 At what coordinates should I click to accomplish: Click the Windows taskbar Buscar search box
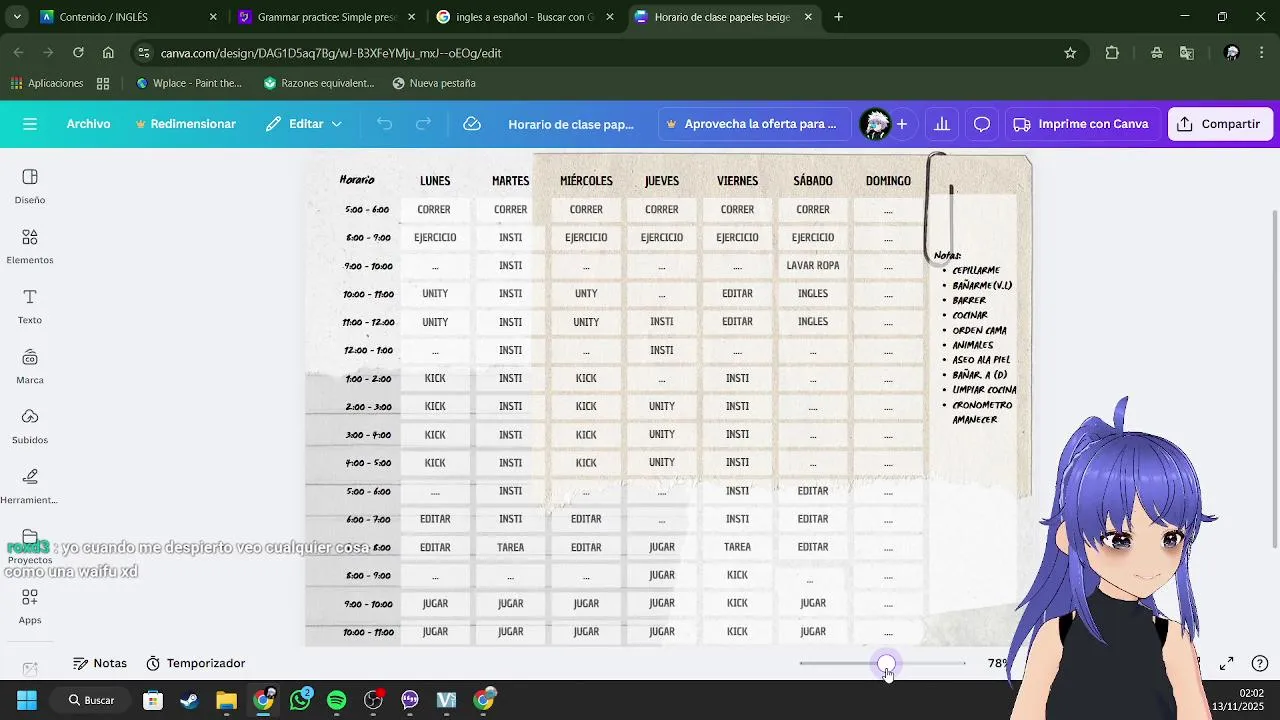pyautogui.click(x=91, y=700)
